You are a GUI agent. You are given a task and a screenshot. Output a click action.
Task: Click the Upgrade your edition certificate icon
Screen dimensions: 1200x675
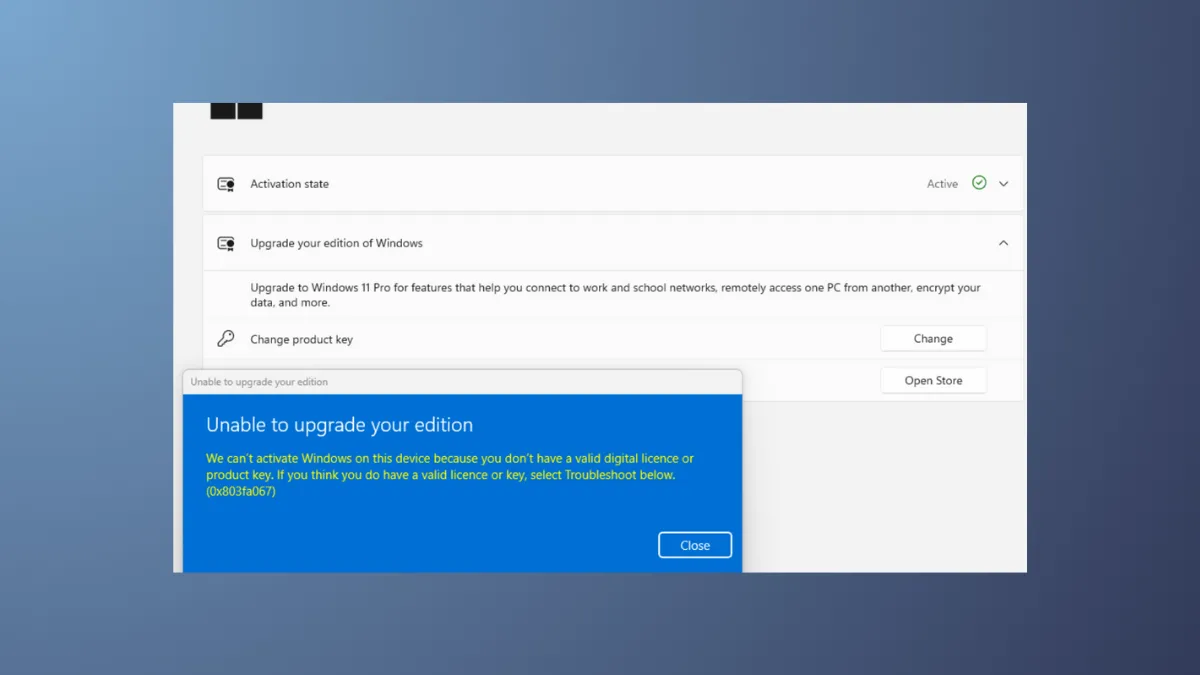point(226,243)
